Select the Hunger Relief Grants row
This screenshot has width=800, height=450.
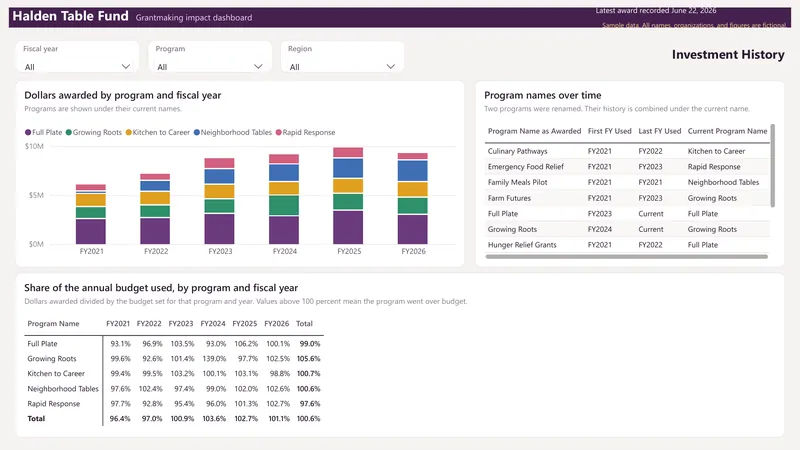[x=627, y=245]
